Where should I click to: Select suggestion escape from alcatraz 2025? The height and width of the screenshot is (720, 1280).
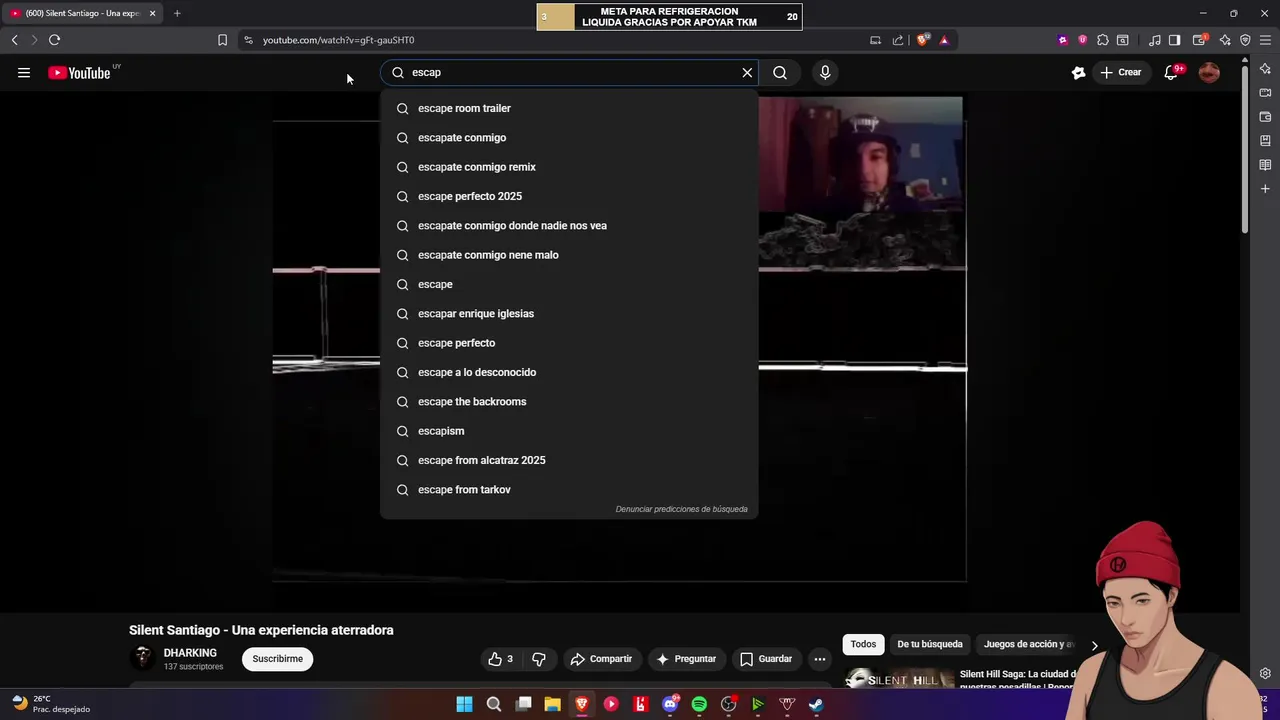click(569, 460)
